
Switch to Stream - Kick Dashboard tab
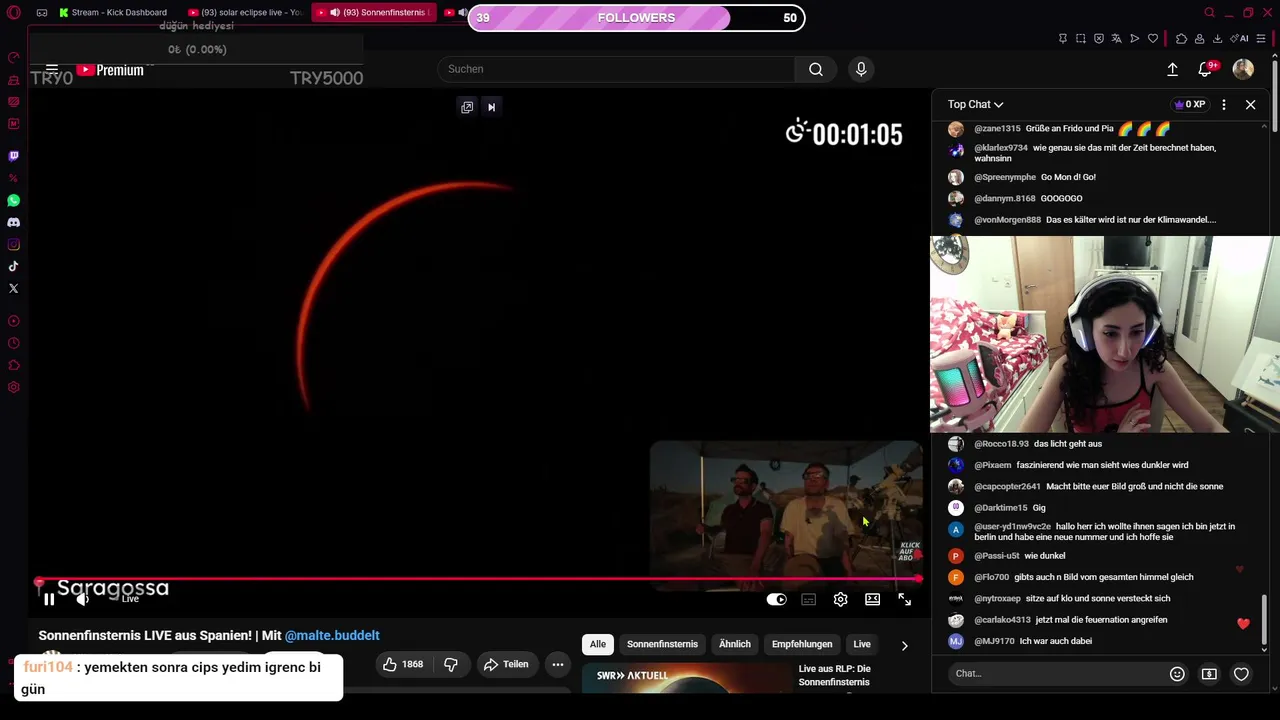[x=113, y=13]
